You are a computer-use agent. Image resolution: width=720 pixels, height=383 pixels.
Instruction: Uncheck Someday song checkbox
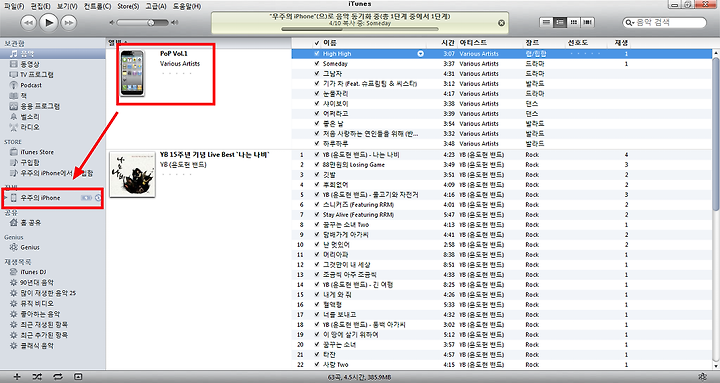coord(317,64)
